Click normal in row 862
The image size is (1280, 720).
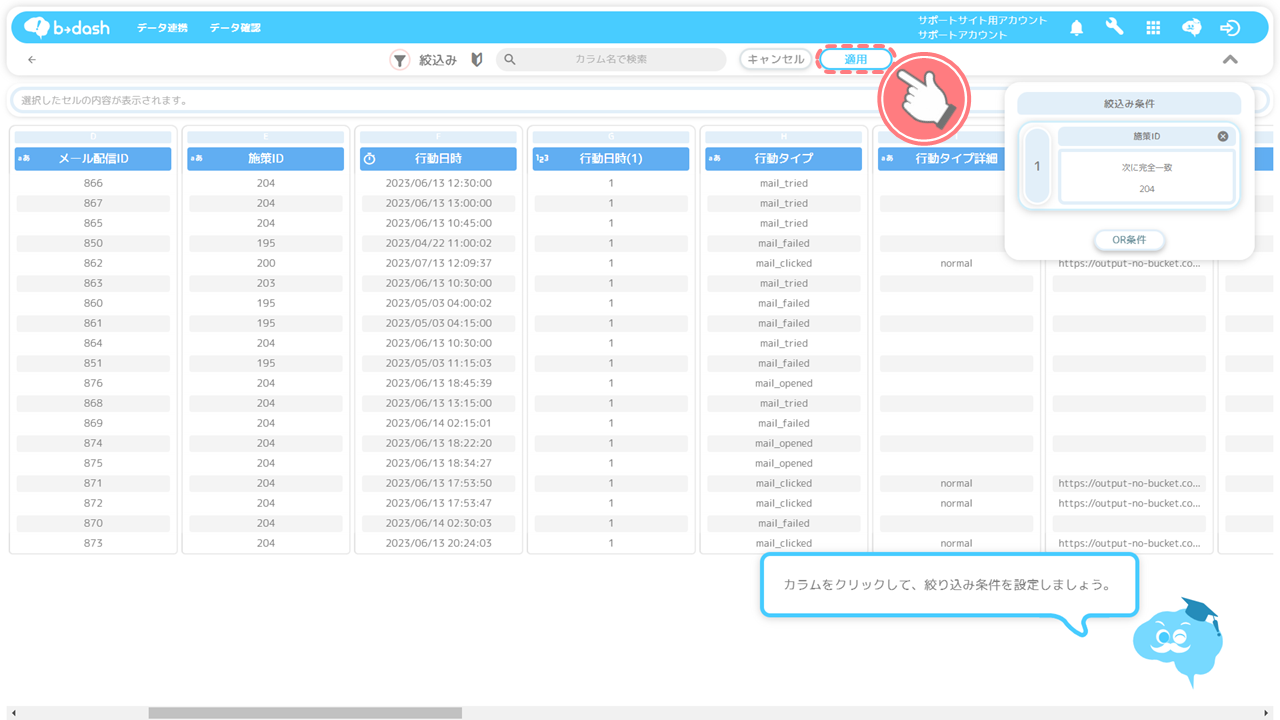point(956,264)
